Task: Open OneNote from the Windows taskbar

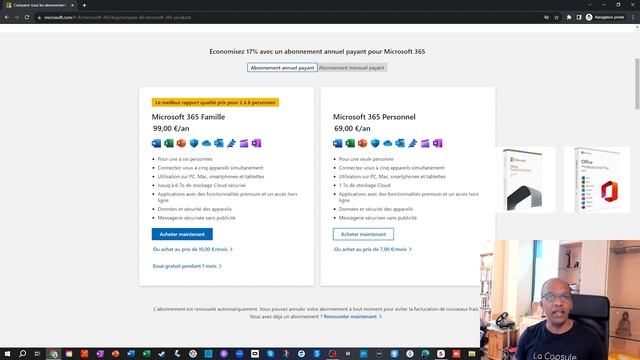Action: (100, 353)
